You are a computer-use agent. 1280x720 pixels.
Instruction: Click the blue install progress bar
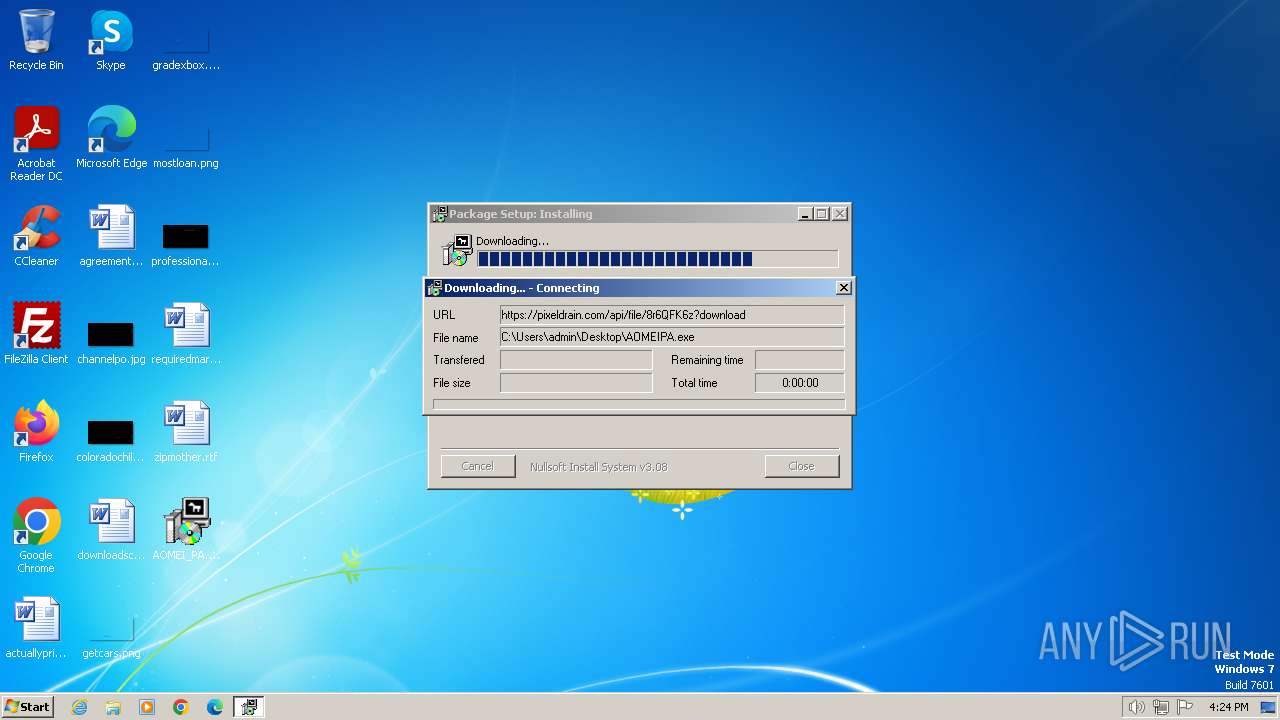pos(657,259)
